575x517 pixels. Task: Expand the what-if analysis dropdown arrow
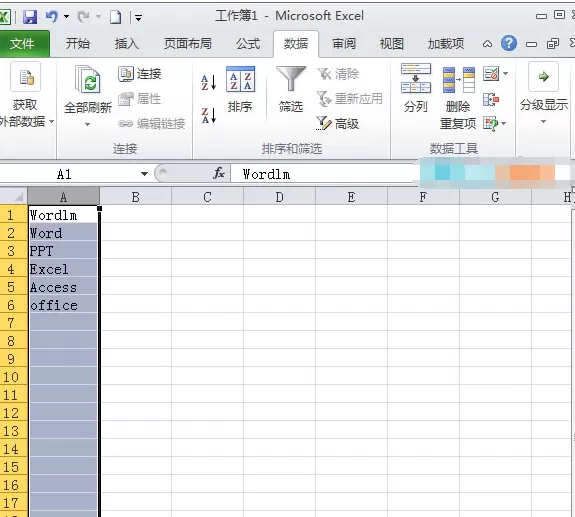click(503, 124)
